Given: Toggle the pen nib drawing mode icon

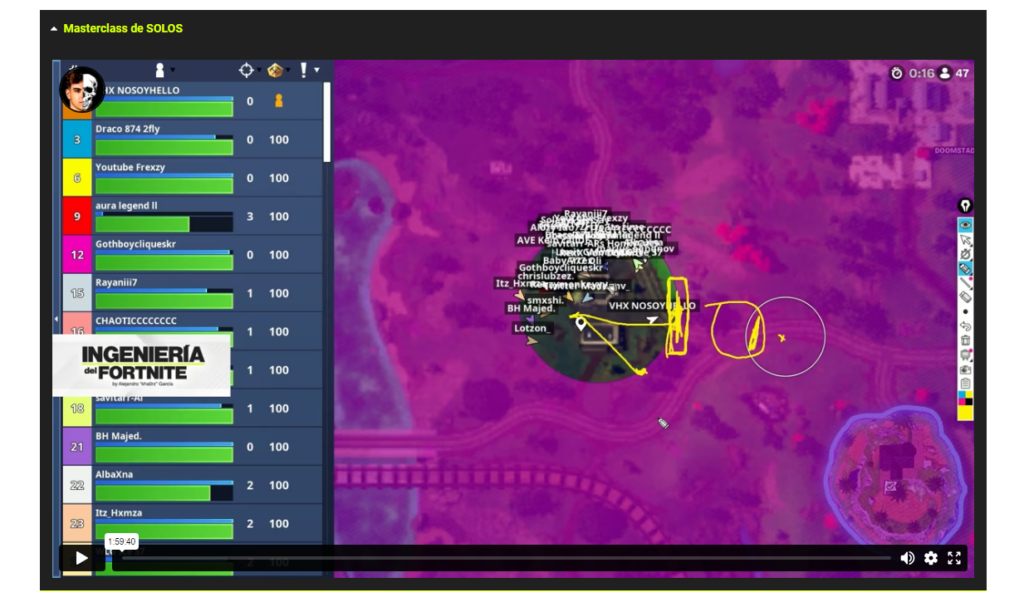Looking at the screenshot, I should pyautogui.click(x=965, y=206).
